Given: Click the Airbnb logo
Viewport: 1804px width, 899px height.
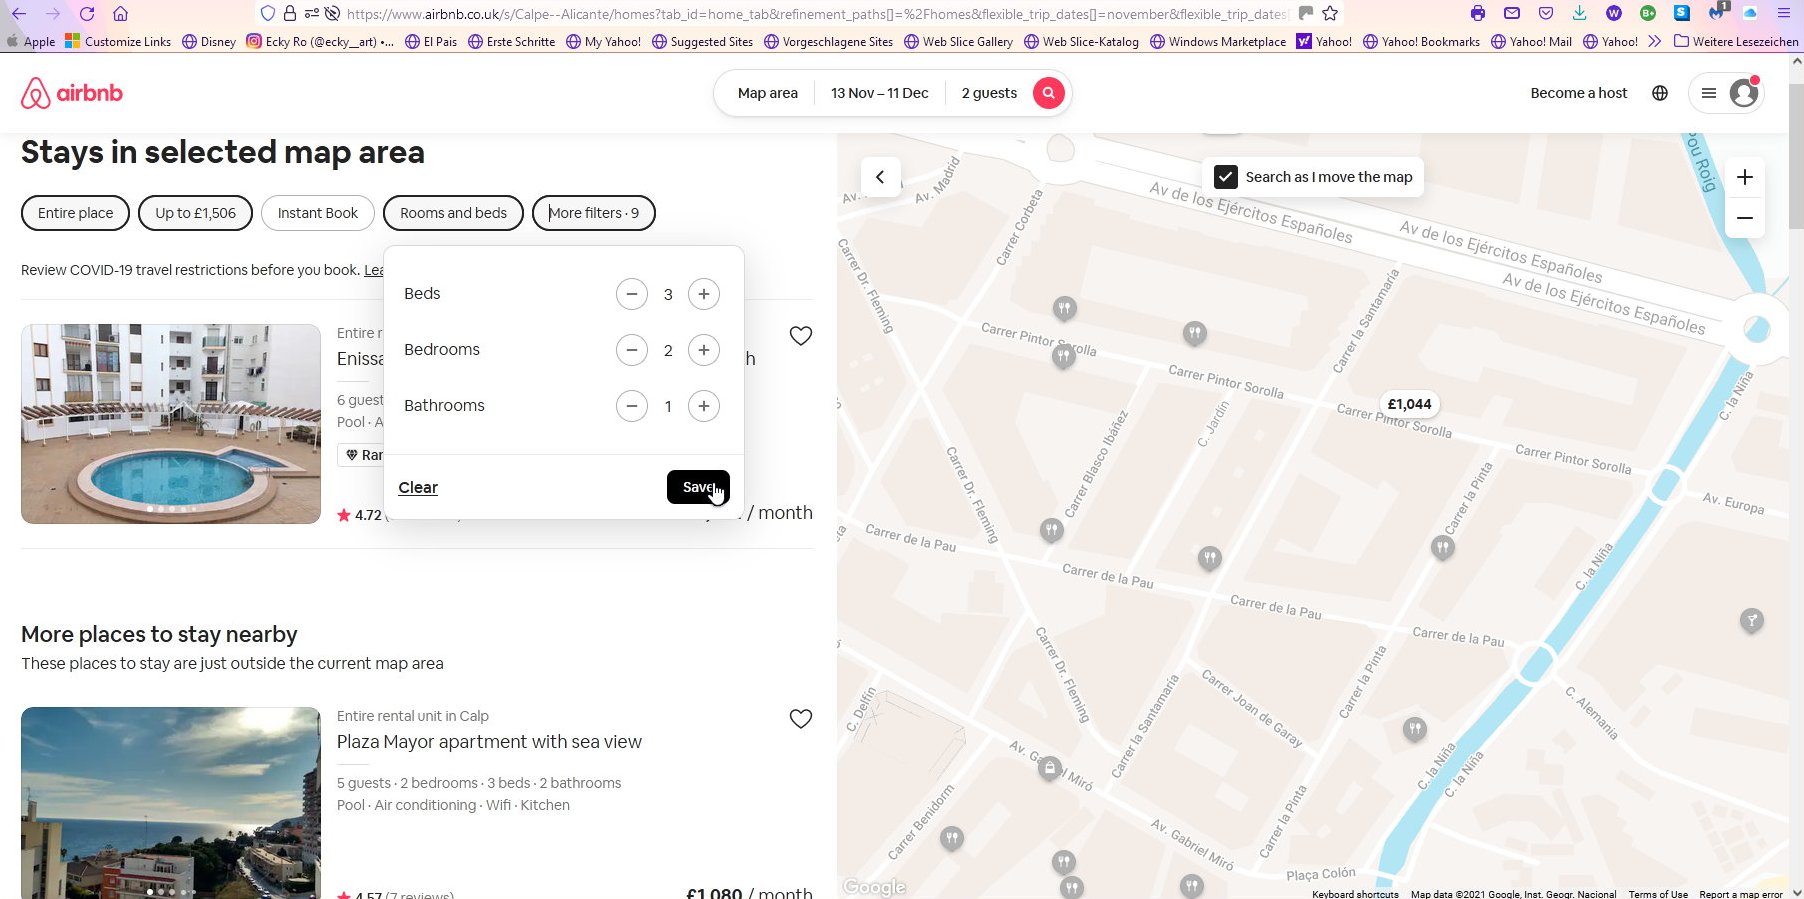Looking at the screenshot, I should click(72, 93).
